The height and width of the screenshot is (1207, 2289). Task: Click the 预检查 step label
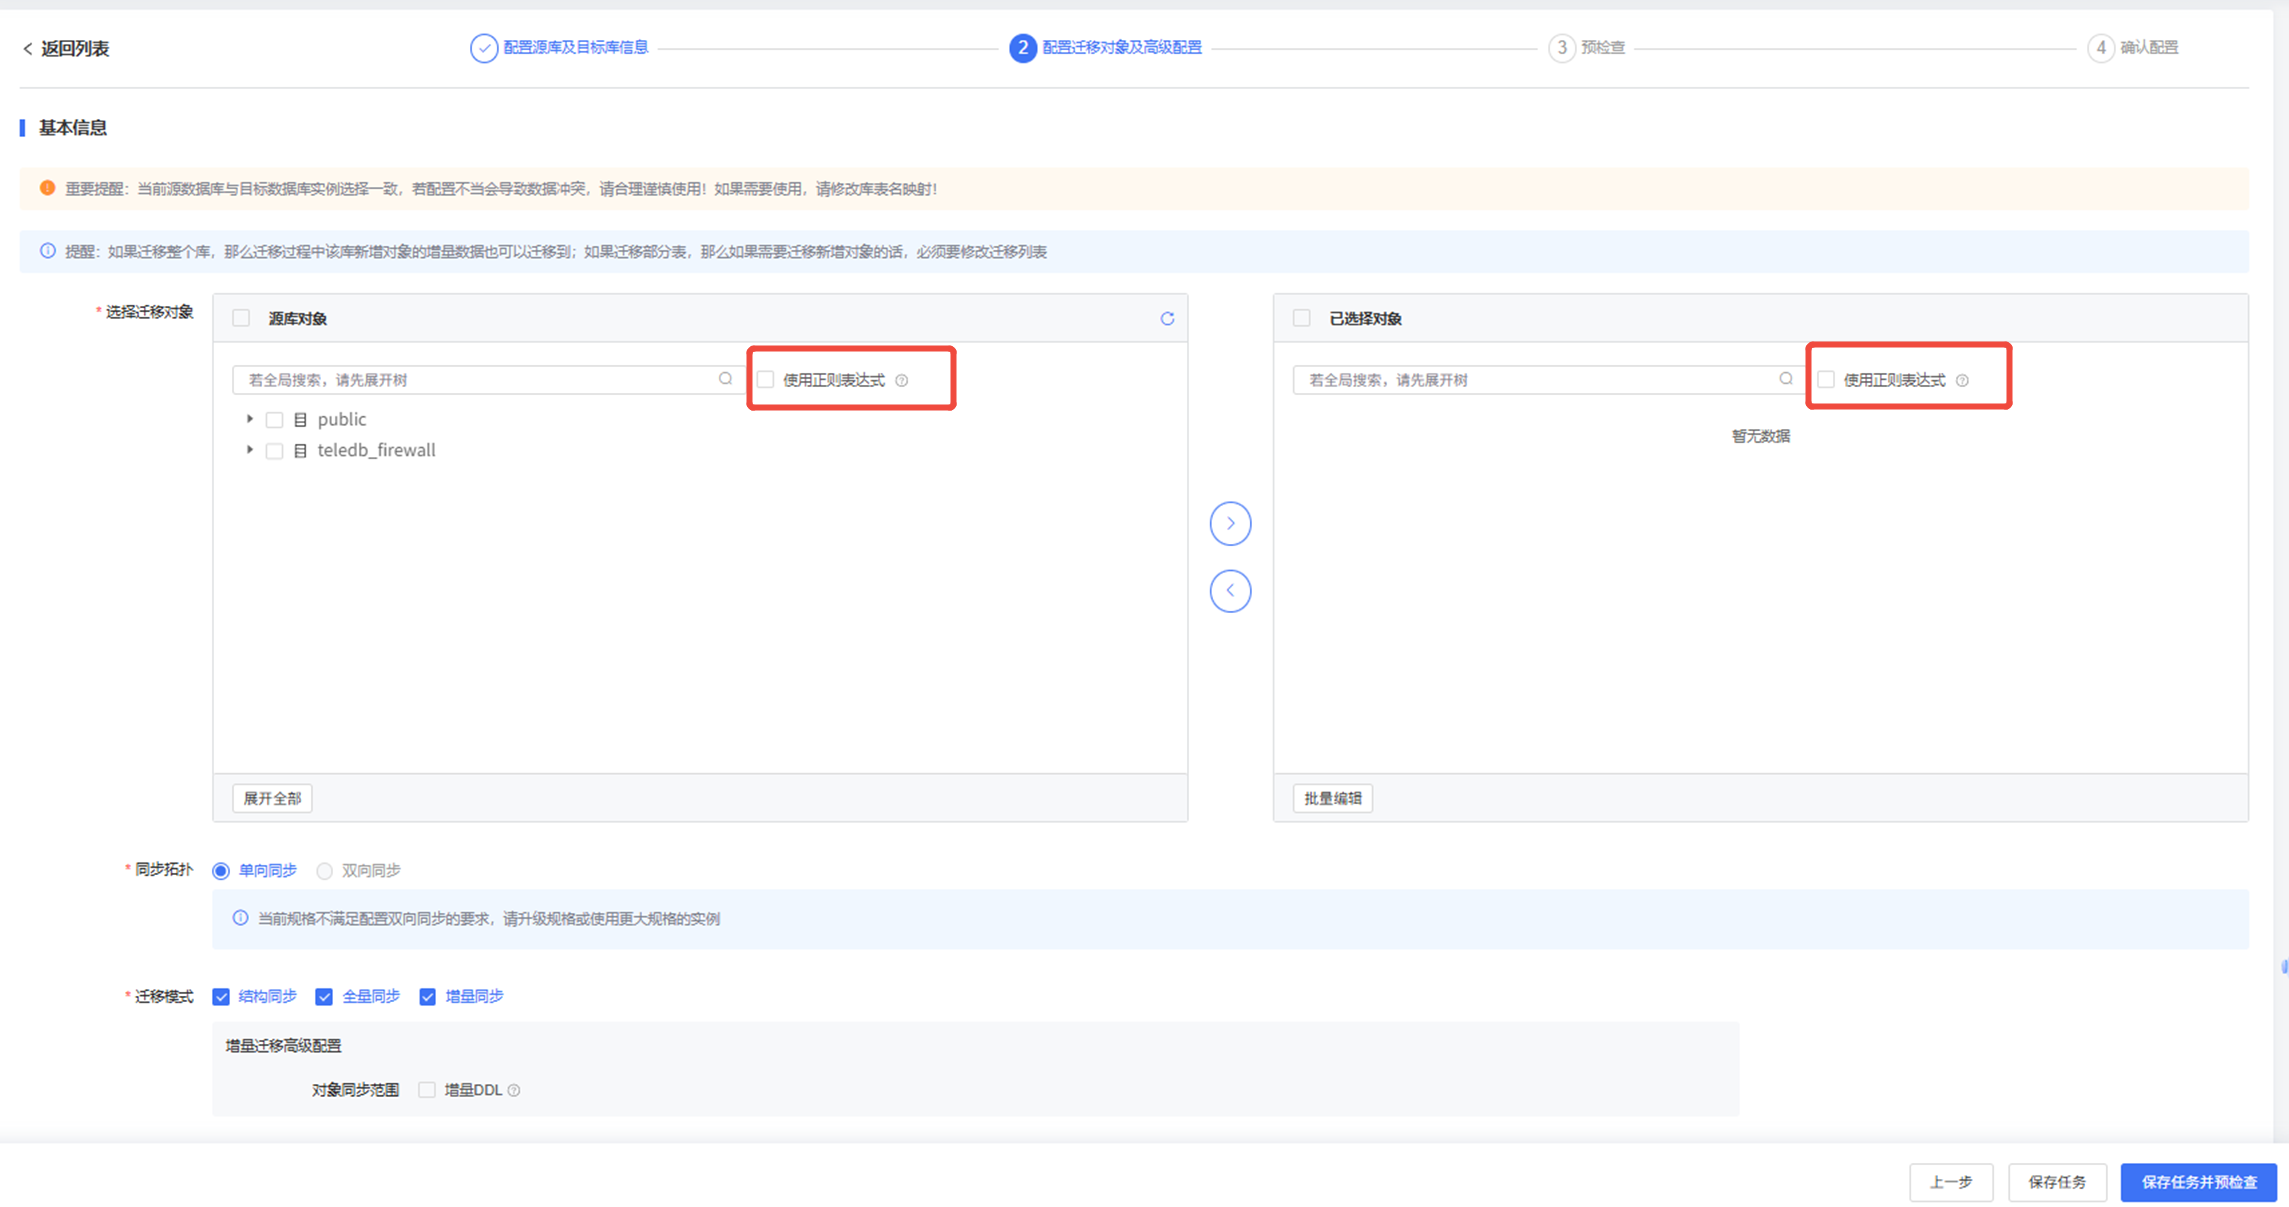1603,47
